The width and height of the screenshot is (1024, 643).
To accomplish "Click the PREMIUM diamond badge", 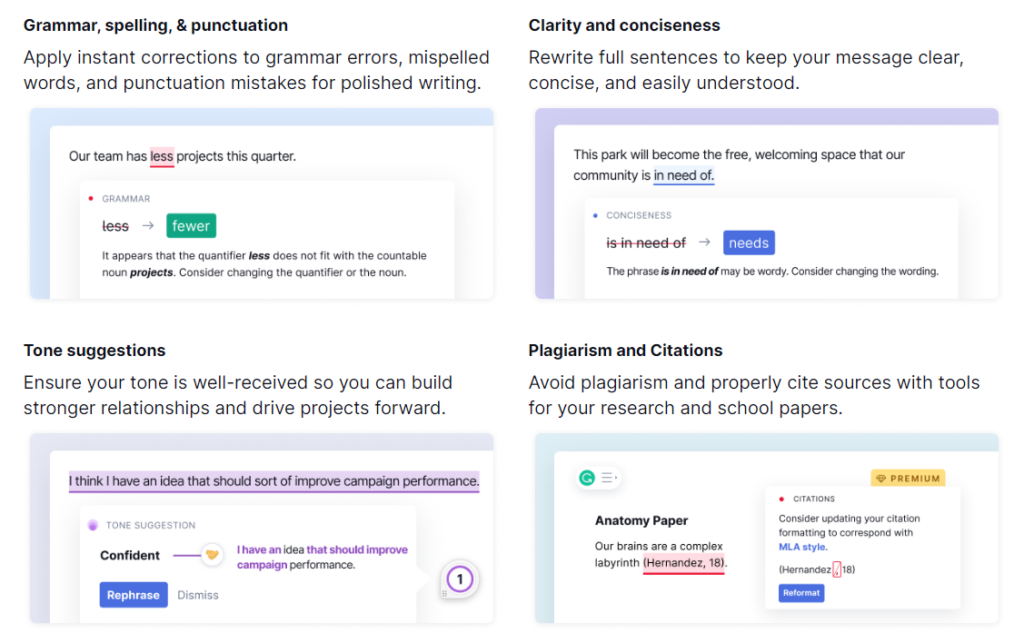I will click(908, 478).
